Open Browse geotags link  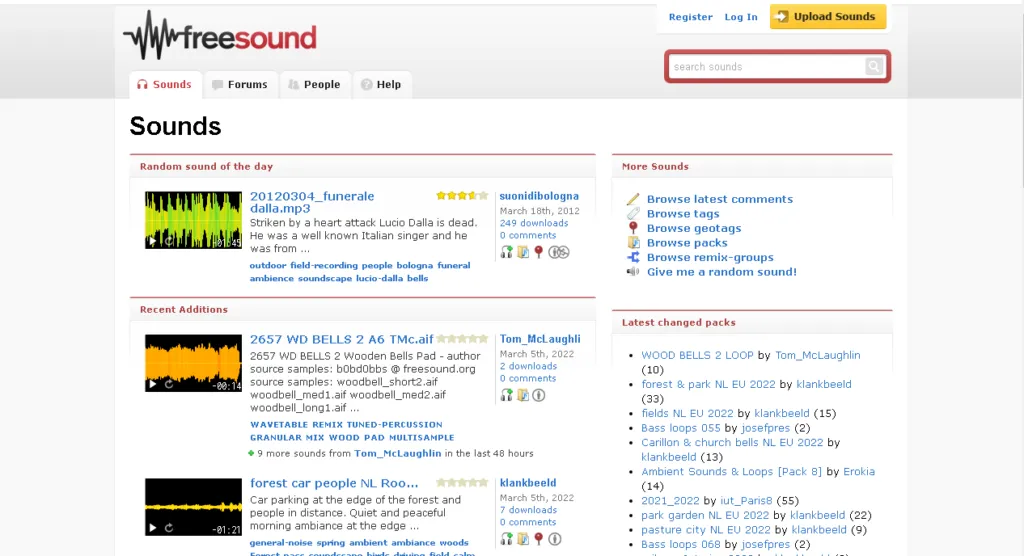click(x=694, y=228)
